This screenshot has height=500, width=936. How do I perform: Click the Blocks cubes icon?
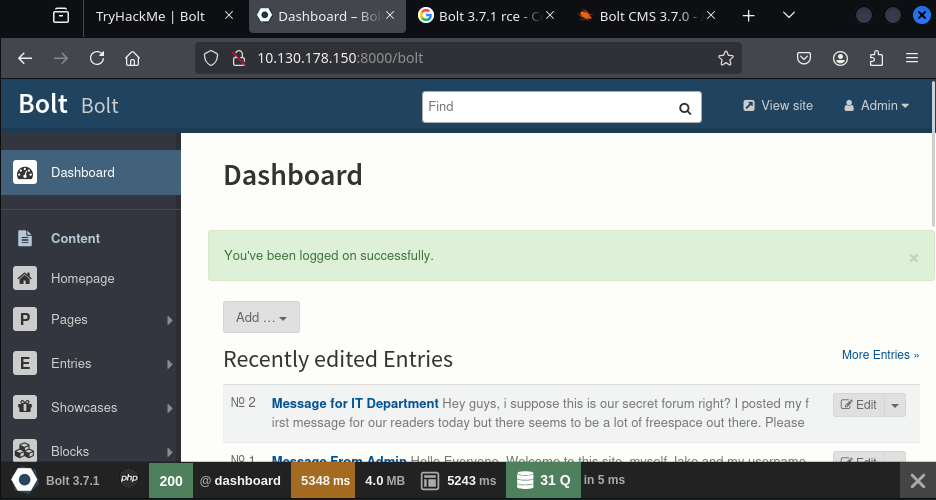[25, 451]
